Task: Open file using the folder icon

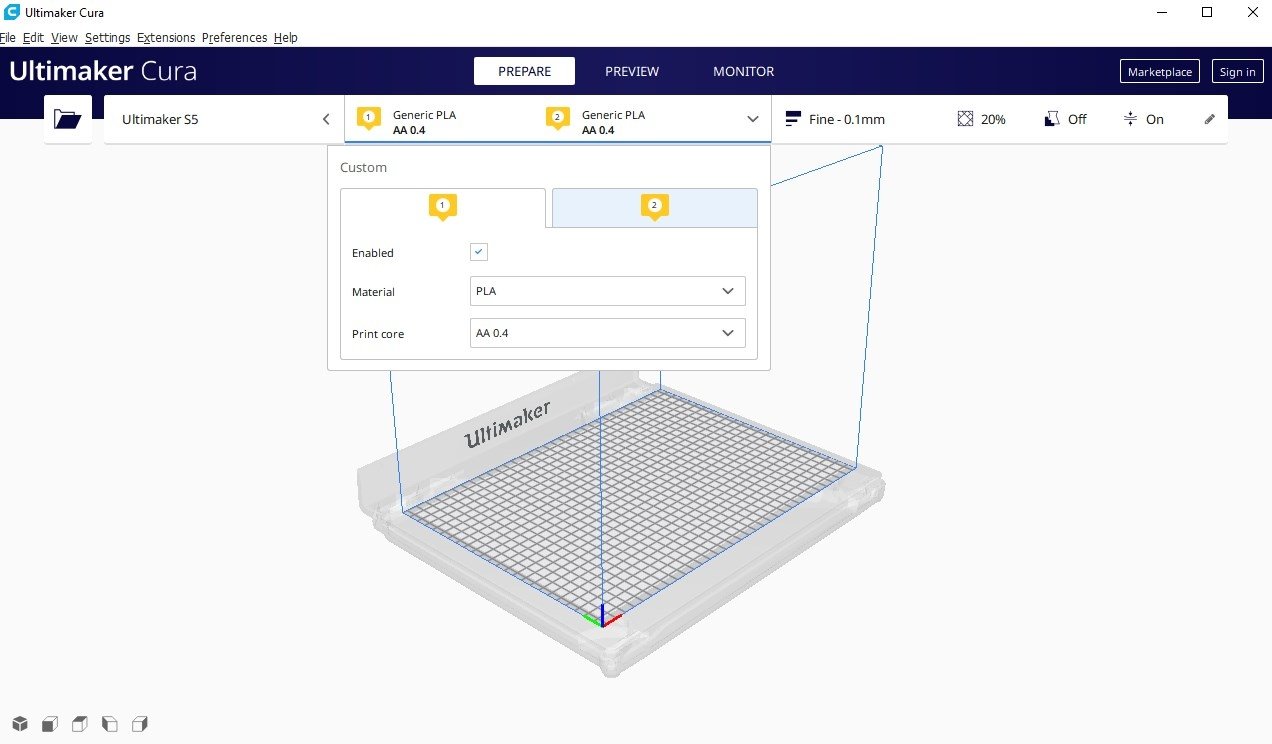Action: [68, 119]
